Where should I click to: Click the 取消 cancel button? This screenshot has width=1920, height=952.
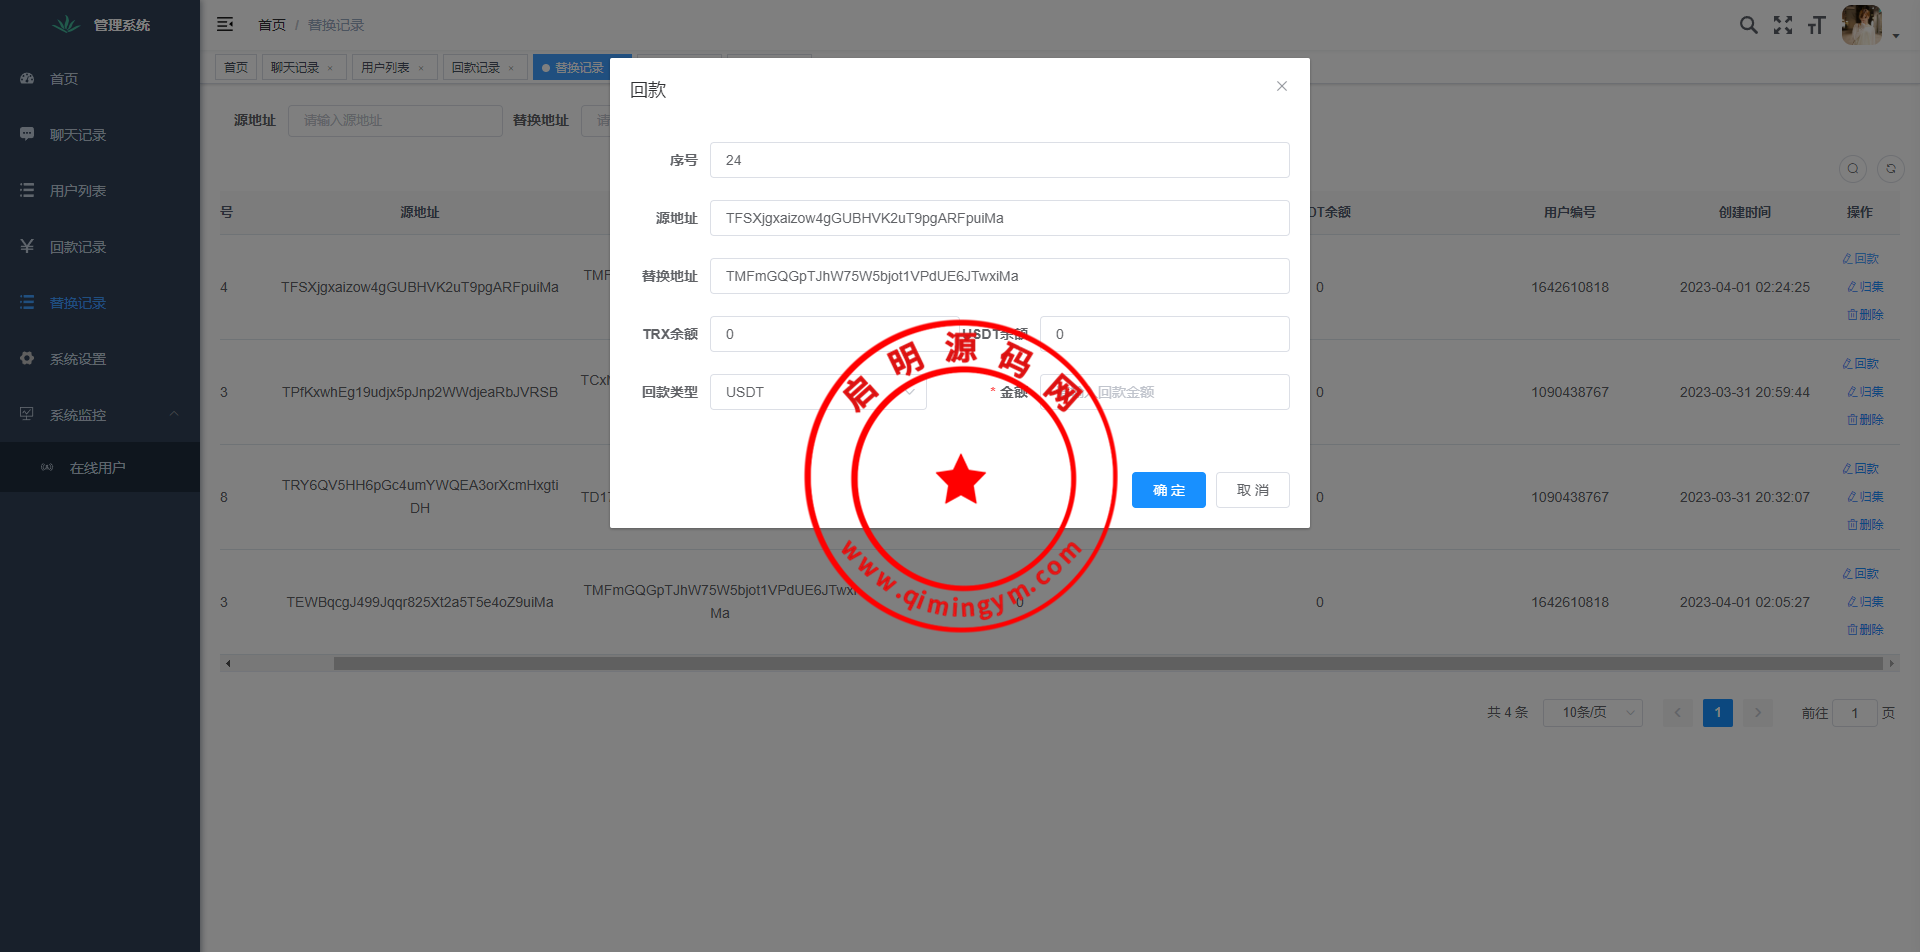pyautogui.click(x=1252, y=490)
